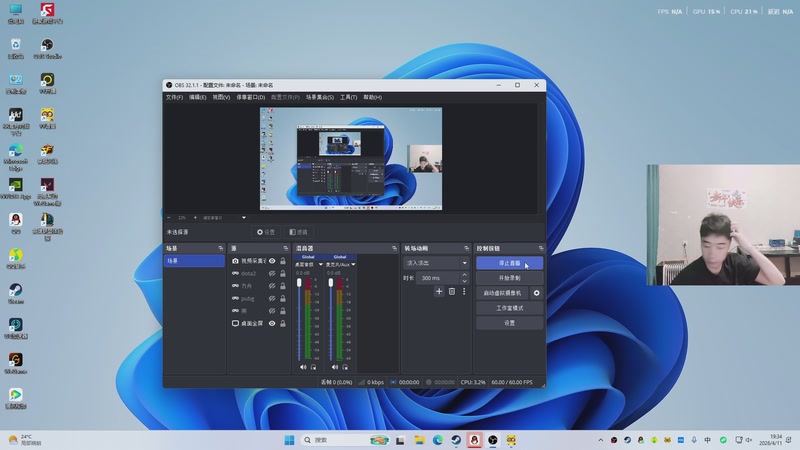Hide the 桌面全屏 source eye icon
The height and width of the screenshot is (450, 800).
(x=272, y=324)
